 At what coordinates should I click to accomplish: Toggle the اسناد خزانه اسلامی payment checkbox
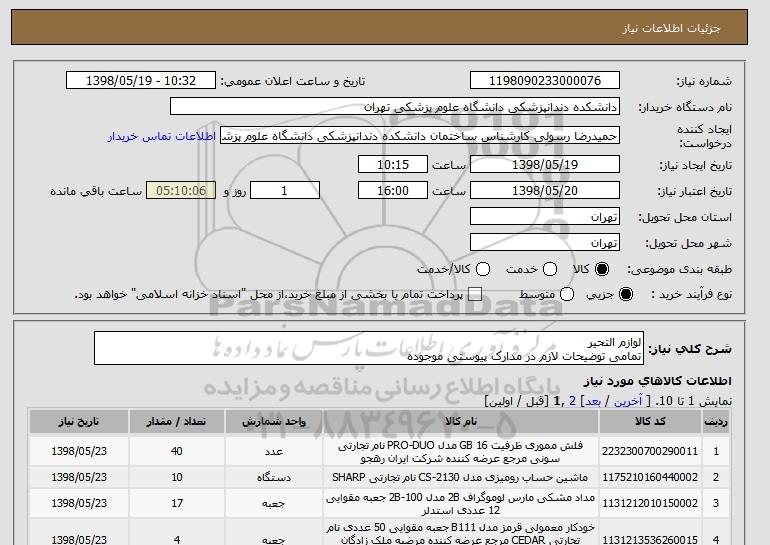pos(475,294)
